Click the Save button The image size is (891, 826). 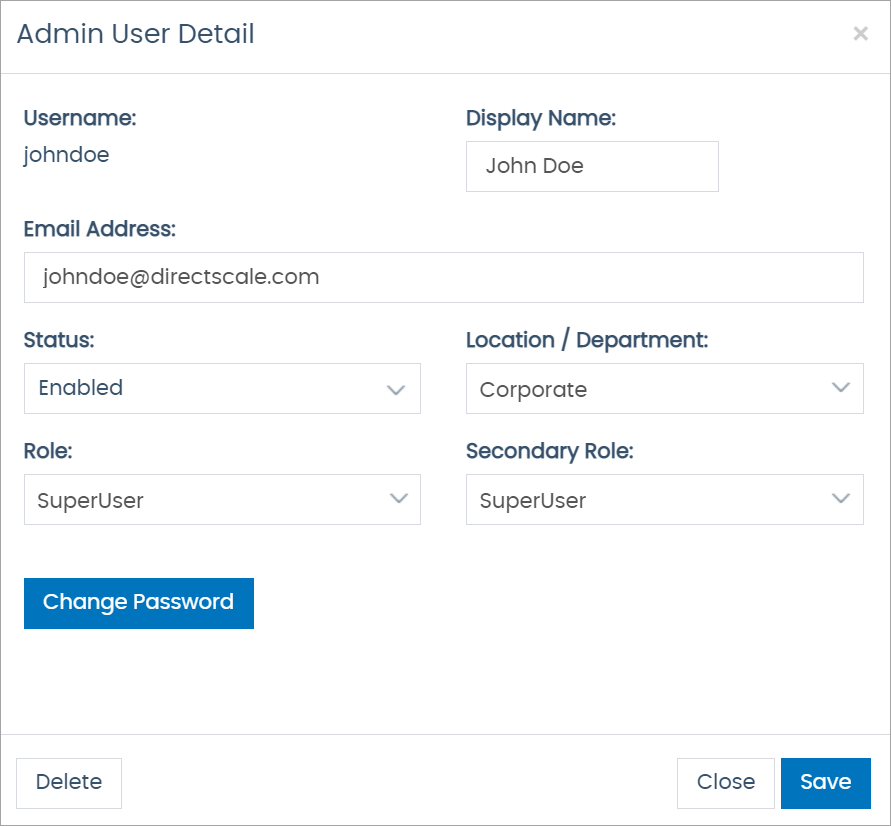pos(825,783)
